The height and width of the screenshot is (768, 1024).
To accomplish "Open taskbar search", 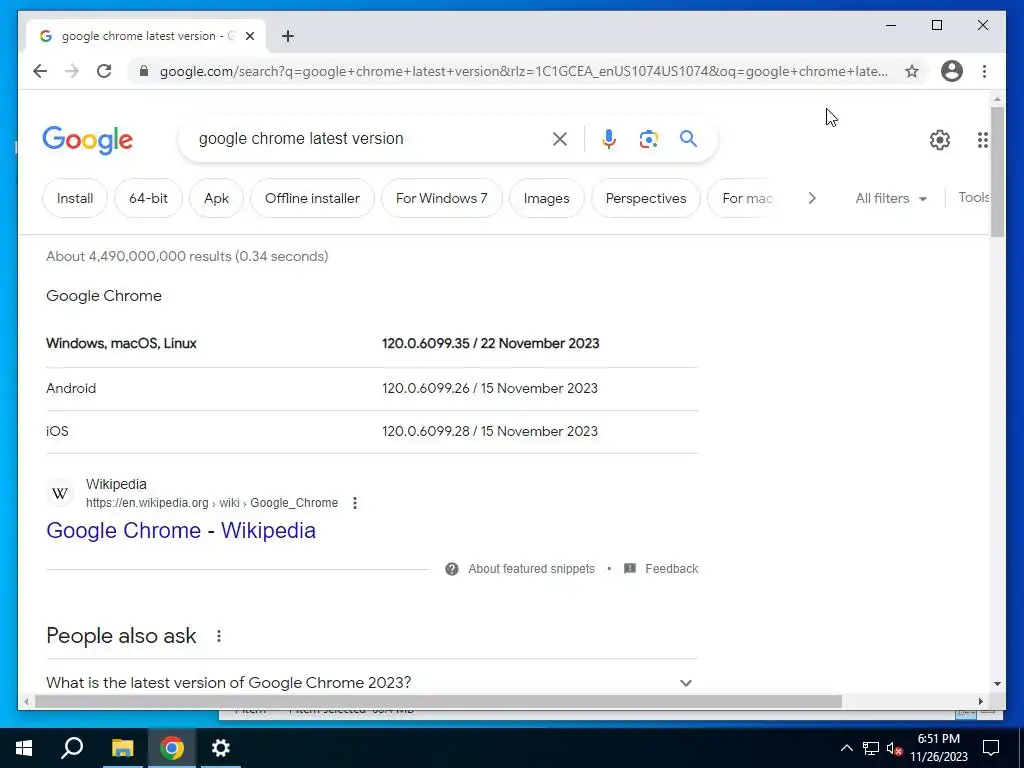I will pyautogui.click(x=72, y=748).
